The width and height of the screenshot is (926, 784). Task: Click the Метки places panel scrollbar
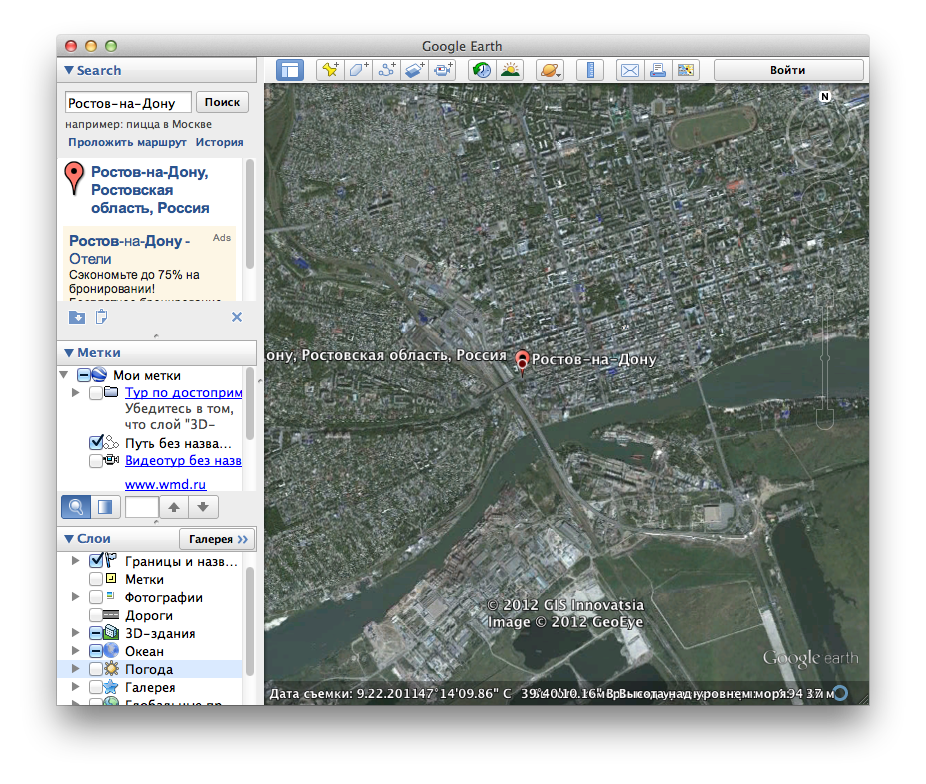point(250,403)
